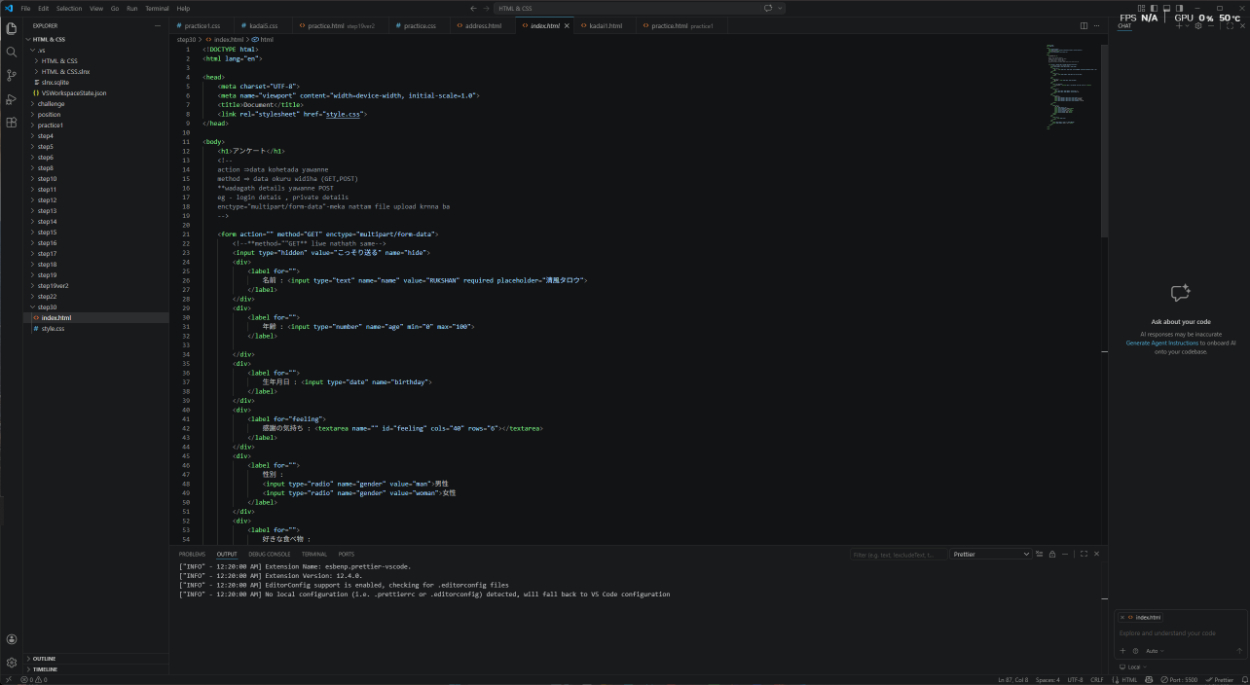
Task: Switch to the address.html tab
Action: coord(483,25)
